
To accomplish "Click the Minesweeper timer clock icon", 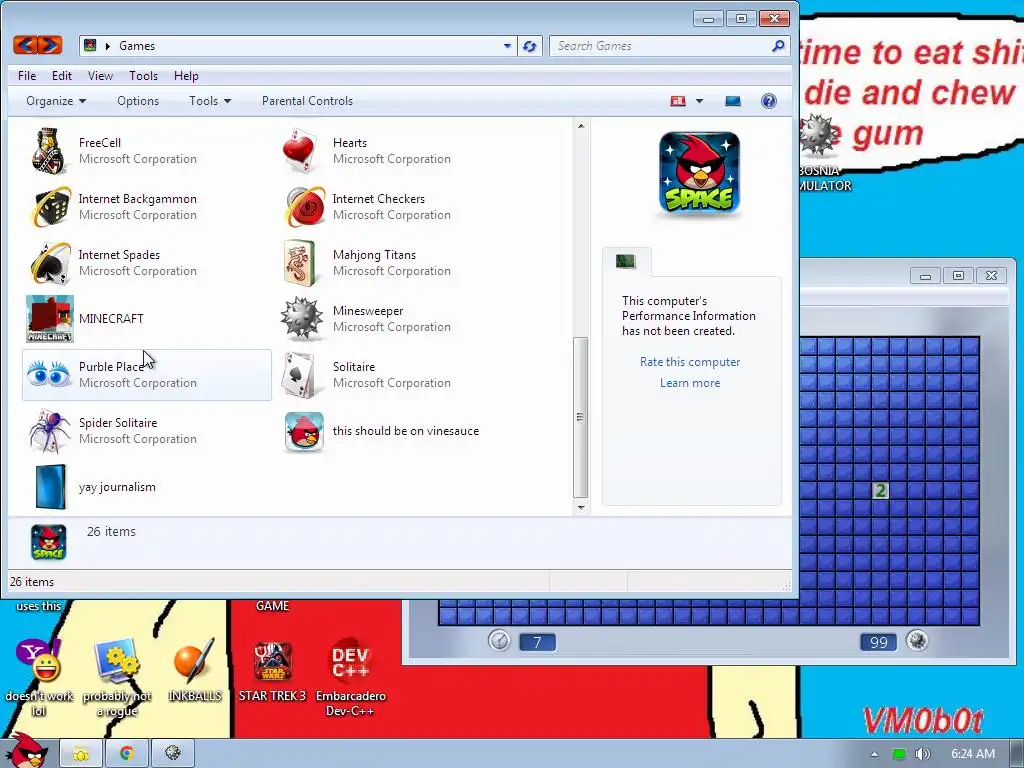I will (x=499, y=641).
